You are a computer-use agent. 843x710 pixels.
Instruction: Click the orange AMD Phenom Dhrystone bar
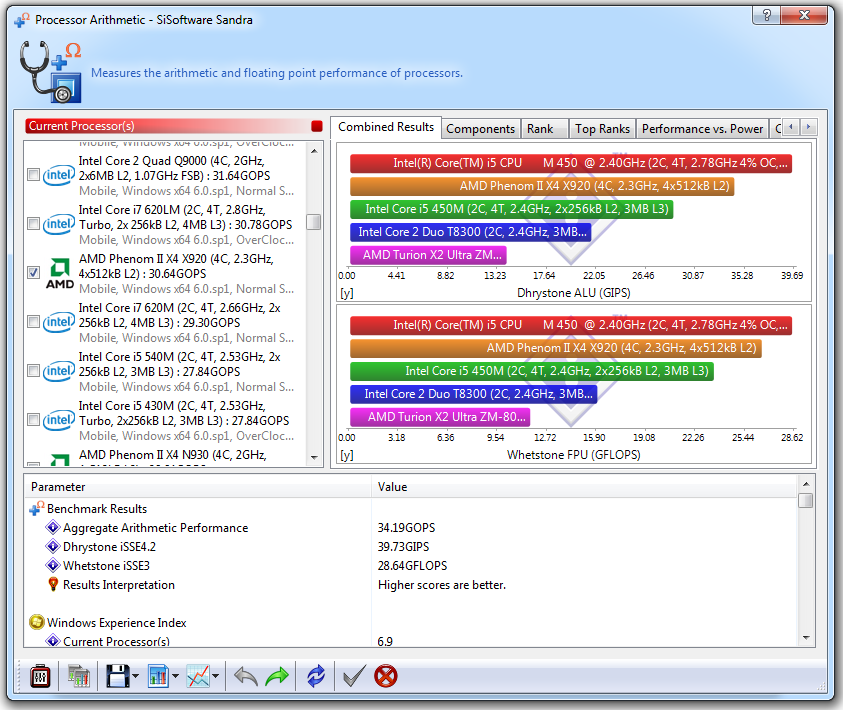542,187
